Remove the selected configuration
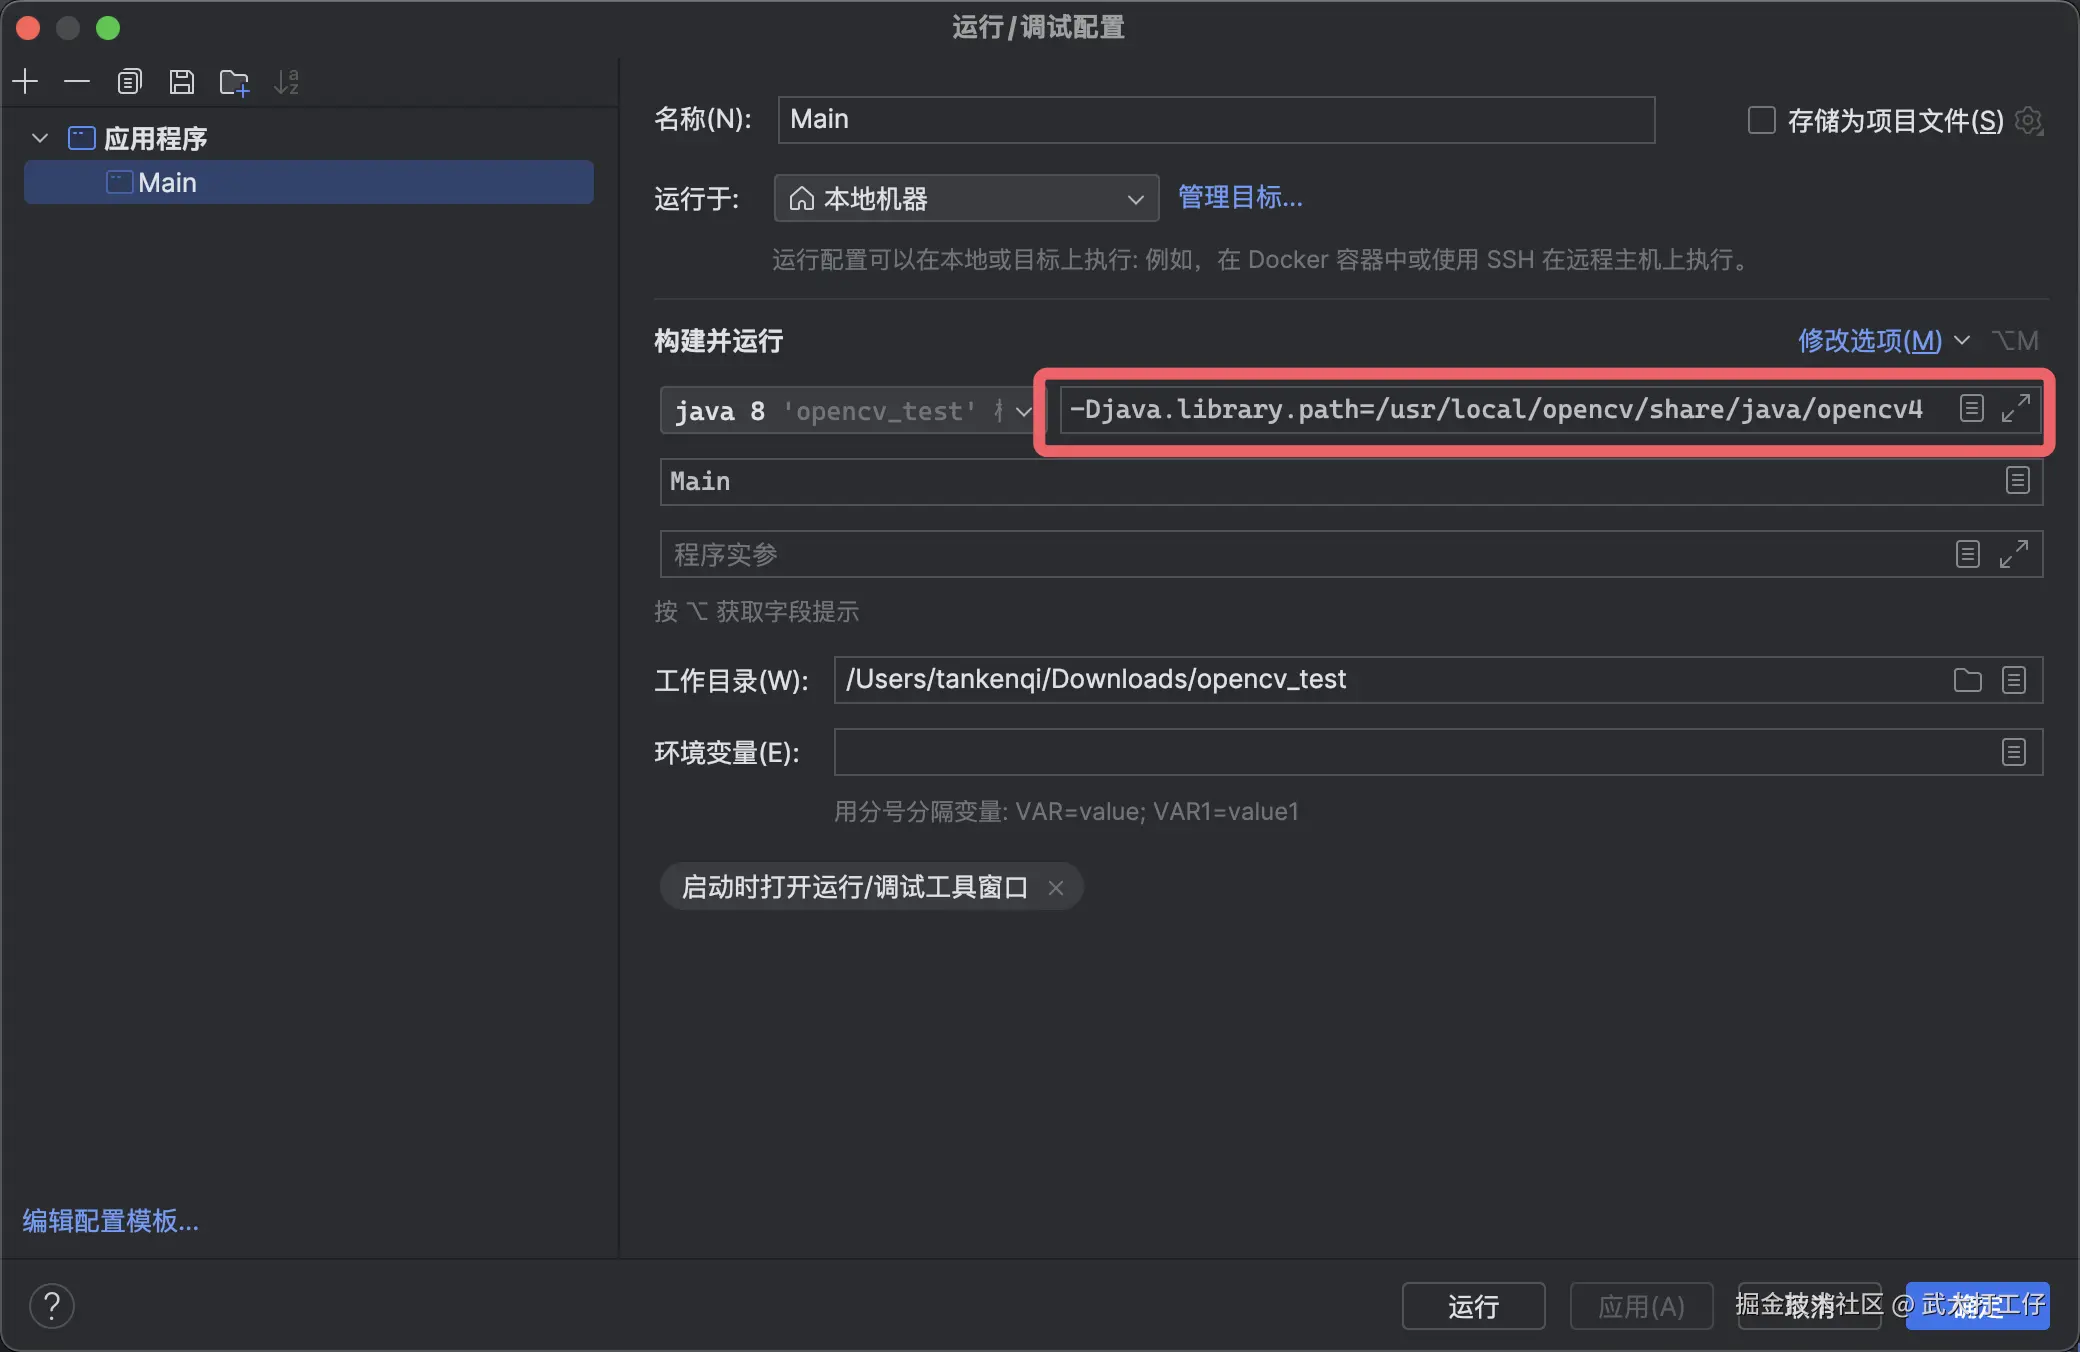Screen dimensions: 2080x1352 click(x=77, y=81)
